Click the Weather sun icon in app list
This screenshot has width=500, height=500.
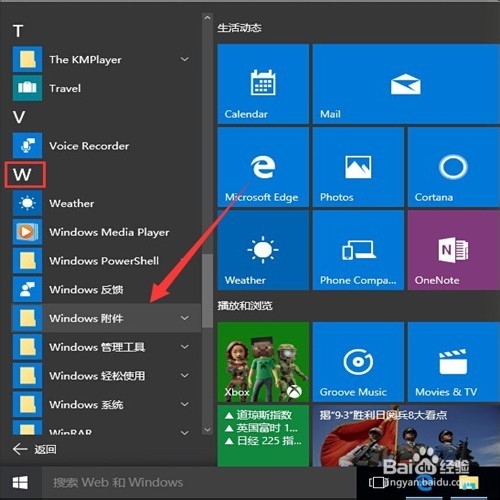[x=27, y=203]
